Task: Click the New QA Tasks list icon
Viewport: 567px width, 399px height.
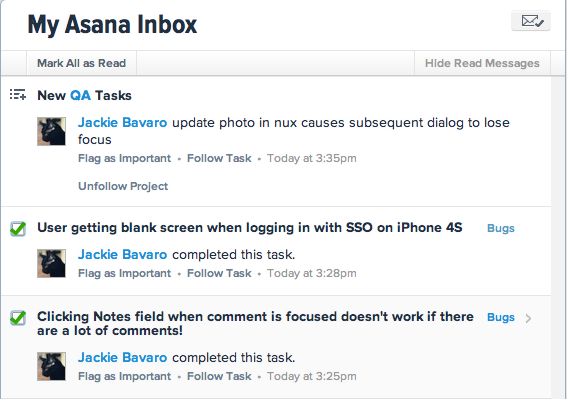Action: click(x=18, y=94)
